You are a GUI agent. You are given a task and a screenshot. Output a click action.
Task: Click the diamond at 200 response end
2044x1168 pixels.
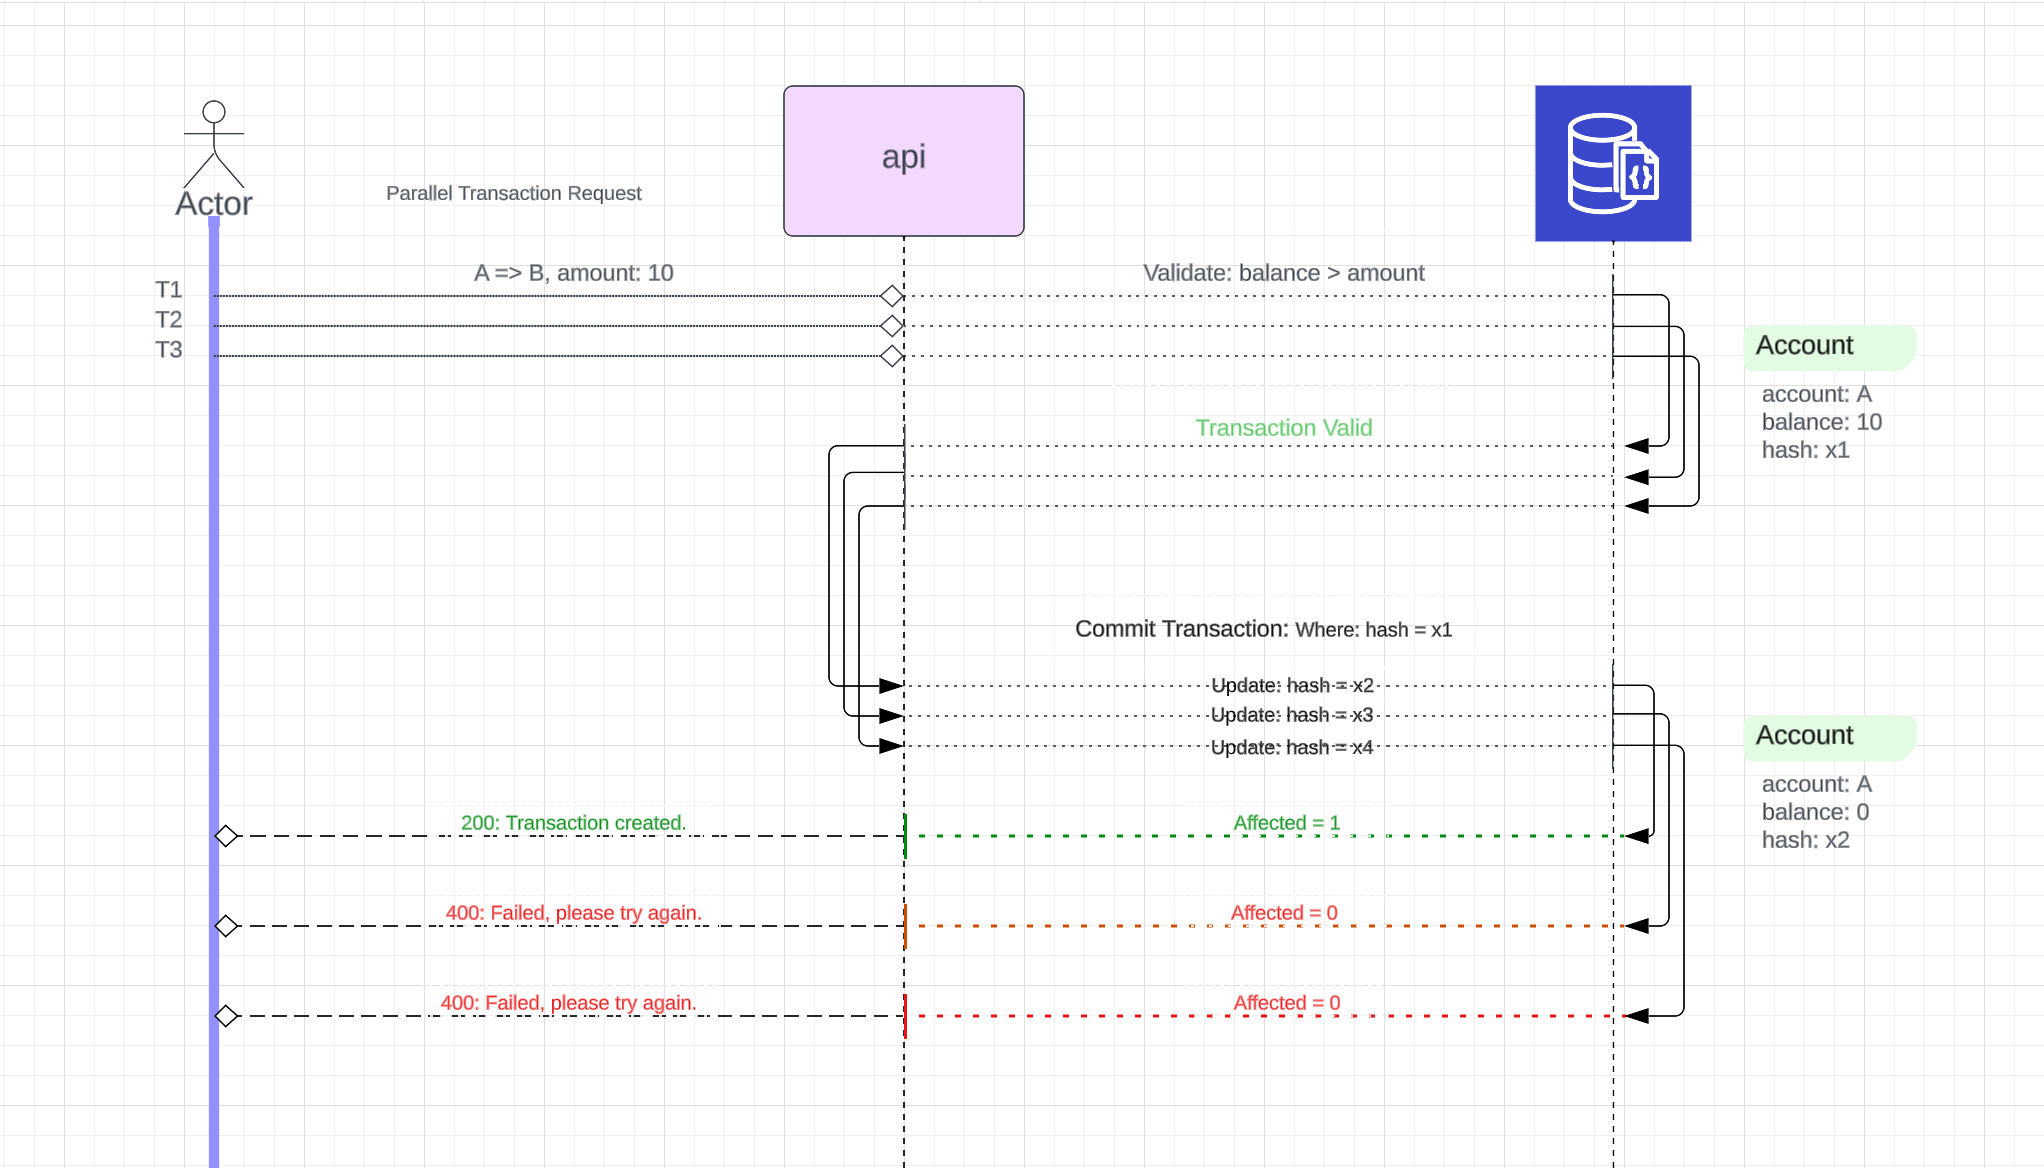227,836
